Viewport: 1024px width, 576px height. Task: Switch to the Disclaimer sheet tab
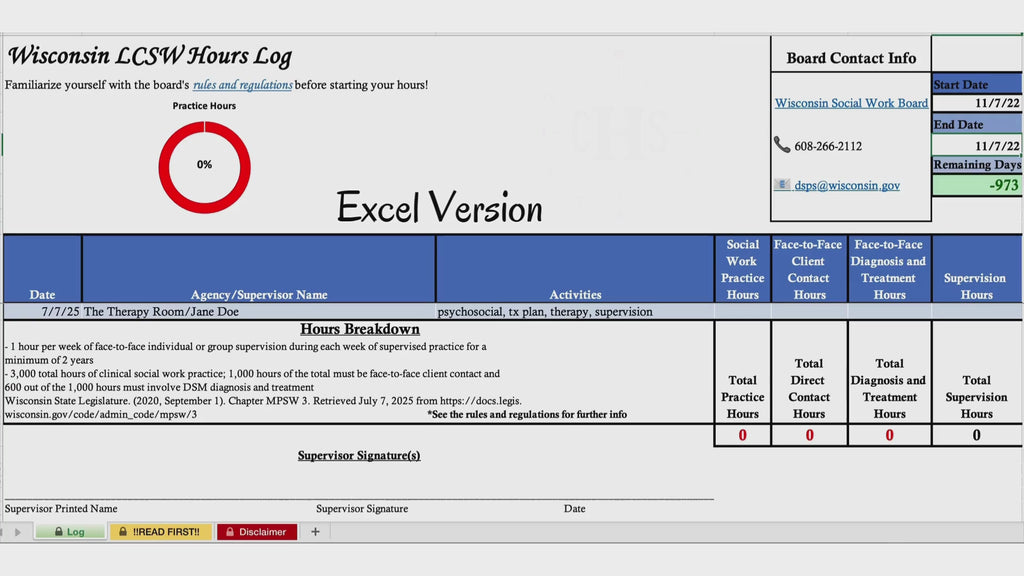(257, 532)
